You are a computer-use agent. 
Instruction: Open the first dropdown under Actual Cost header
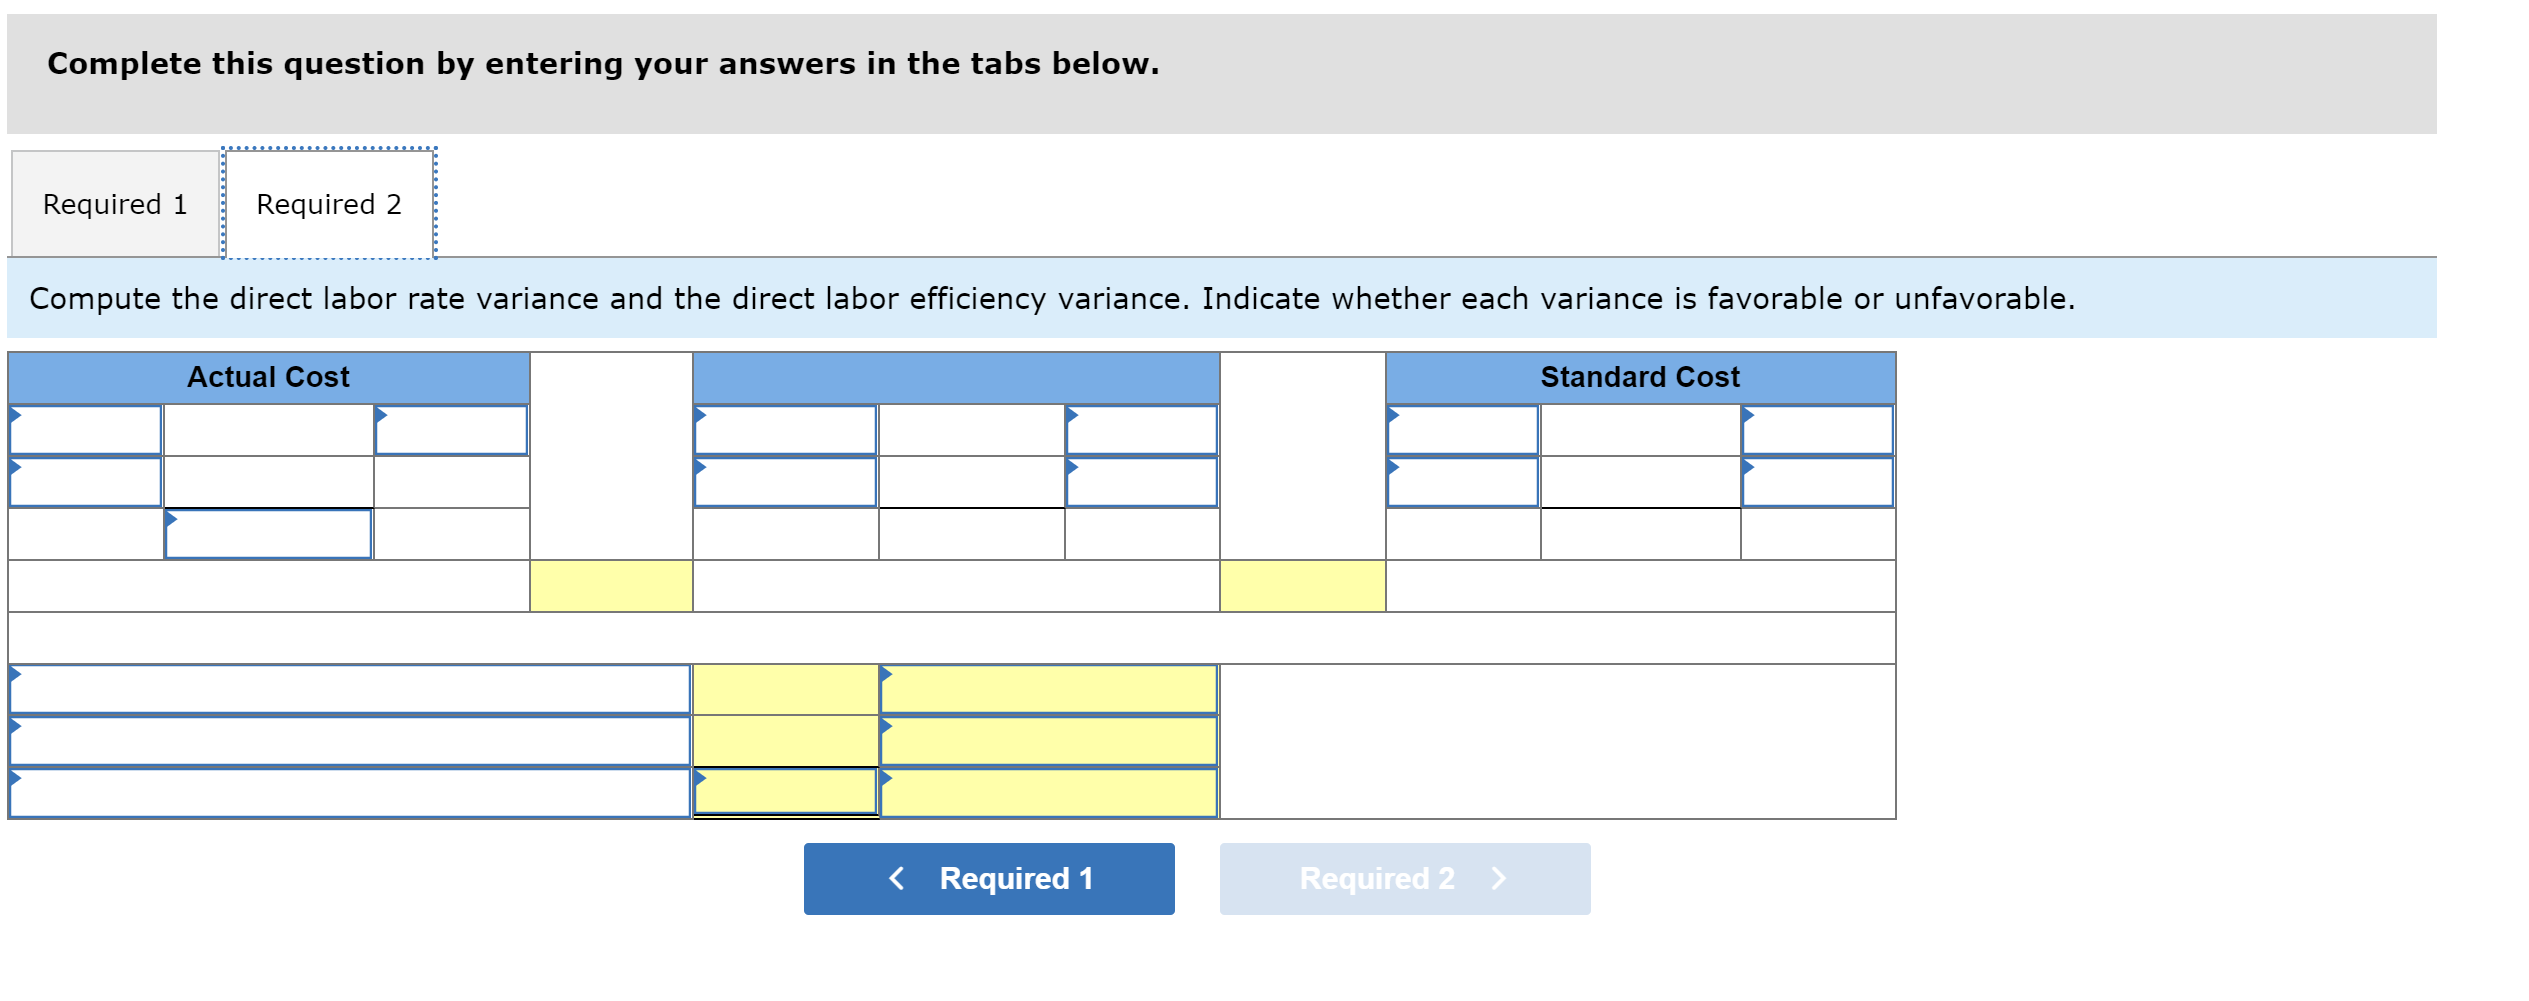click(x=85, y=430)
